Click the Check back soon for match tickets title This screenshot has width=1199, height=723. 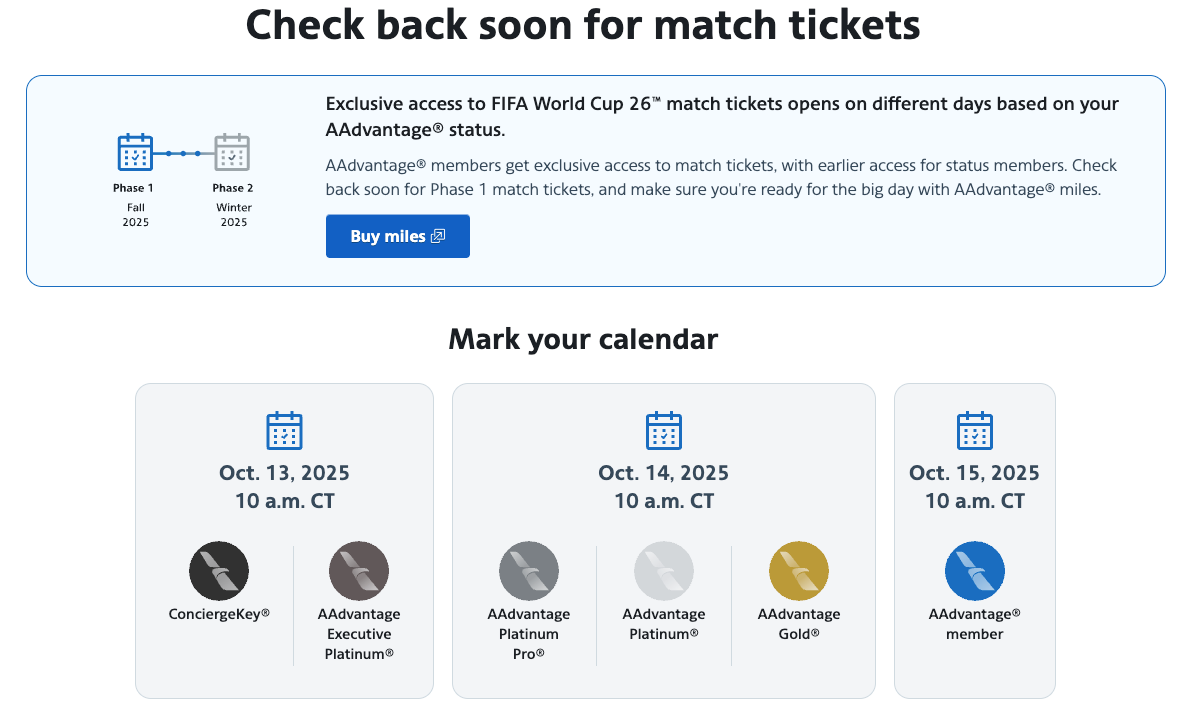[x=583, y=25]
